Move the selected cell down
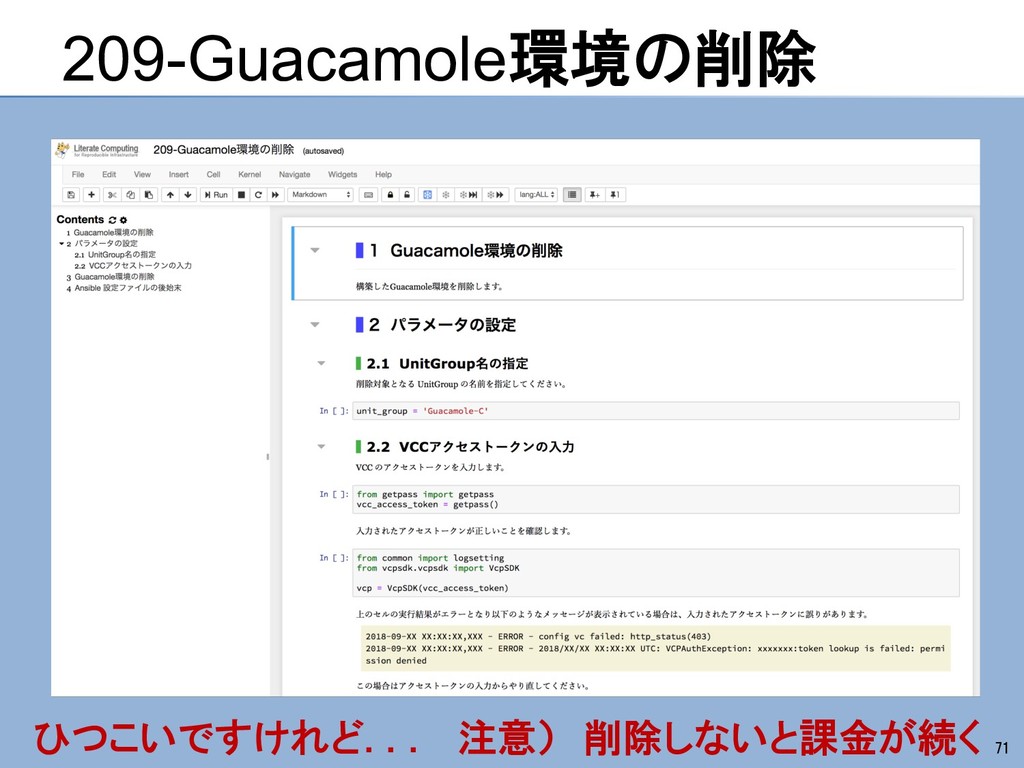The image size is (1024, 768). click(188, 195)
